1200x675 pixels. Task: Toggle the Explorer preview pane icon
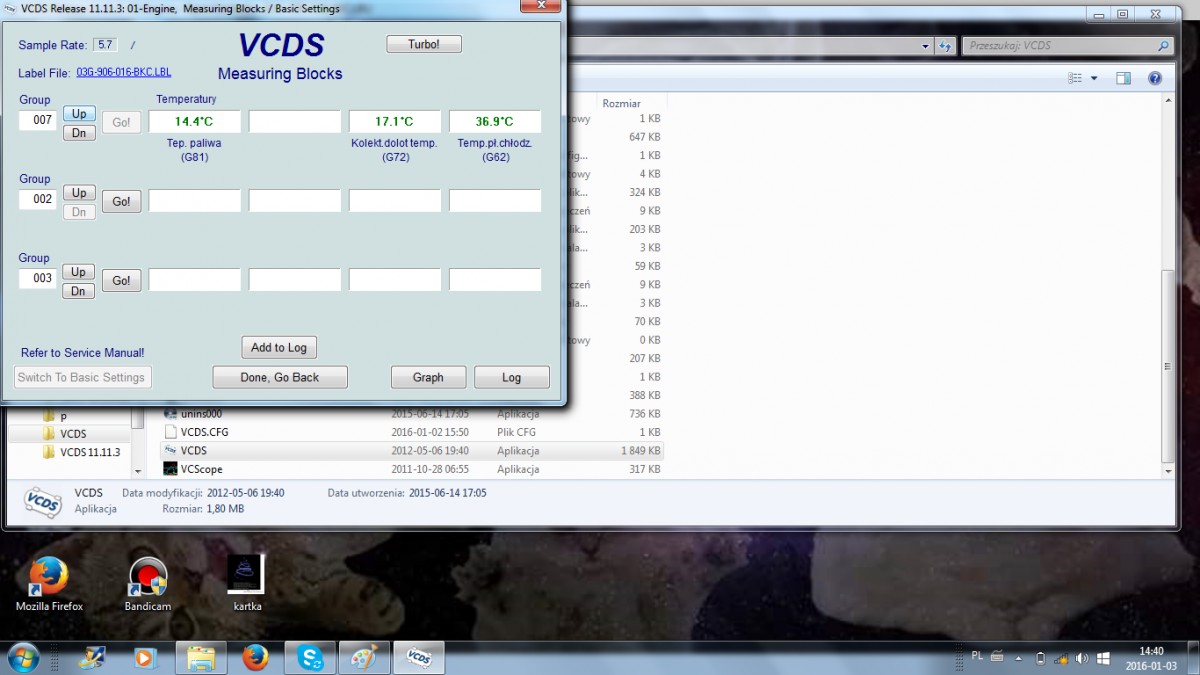tap(1124, 79)
